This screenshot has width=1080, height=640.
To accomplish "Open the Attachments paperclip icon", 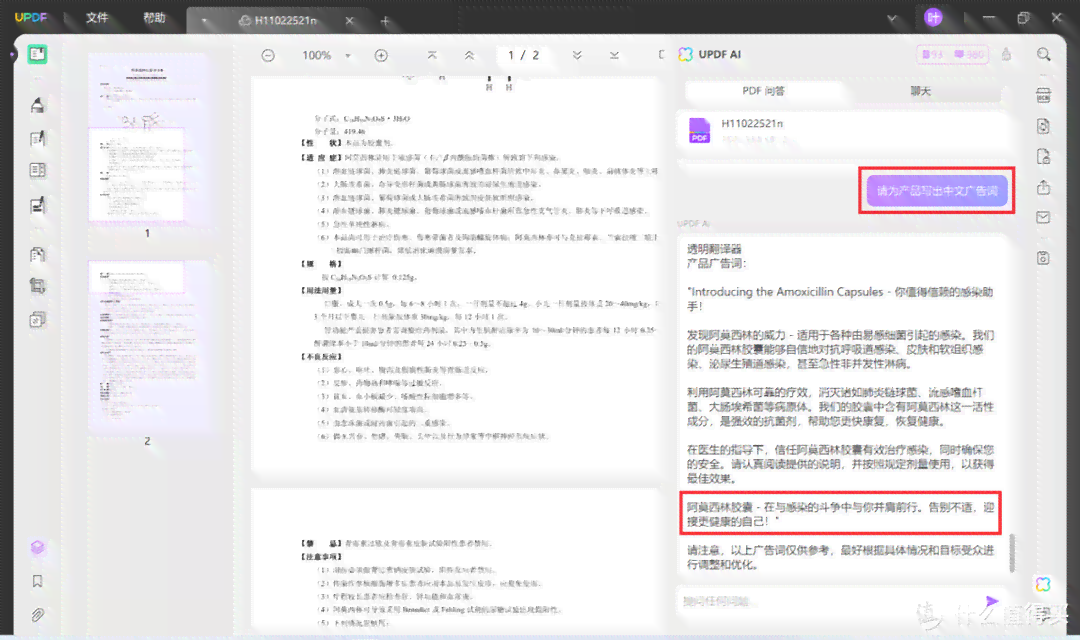I will [x=37, y=615].
